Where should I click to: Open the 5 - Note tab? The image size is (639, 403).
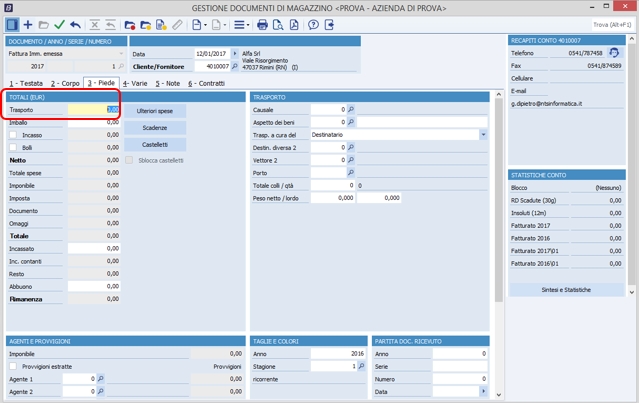point(167,84)
